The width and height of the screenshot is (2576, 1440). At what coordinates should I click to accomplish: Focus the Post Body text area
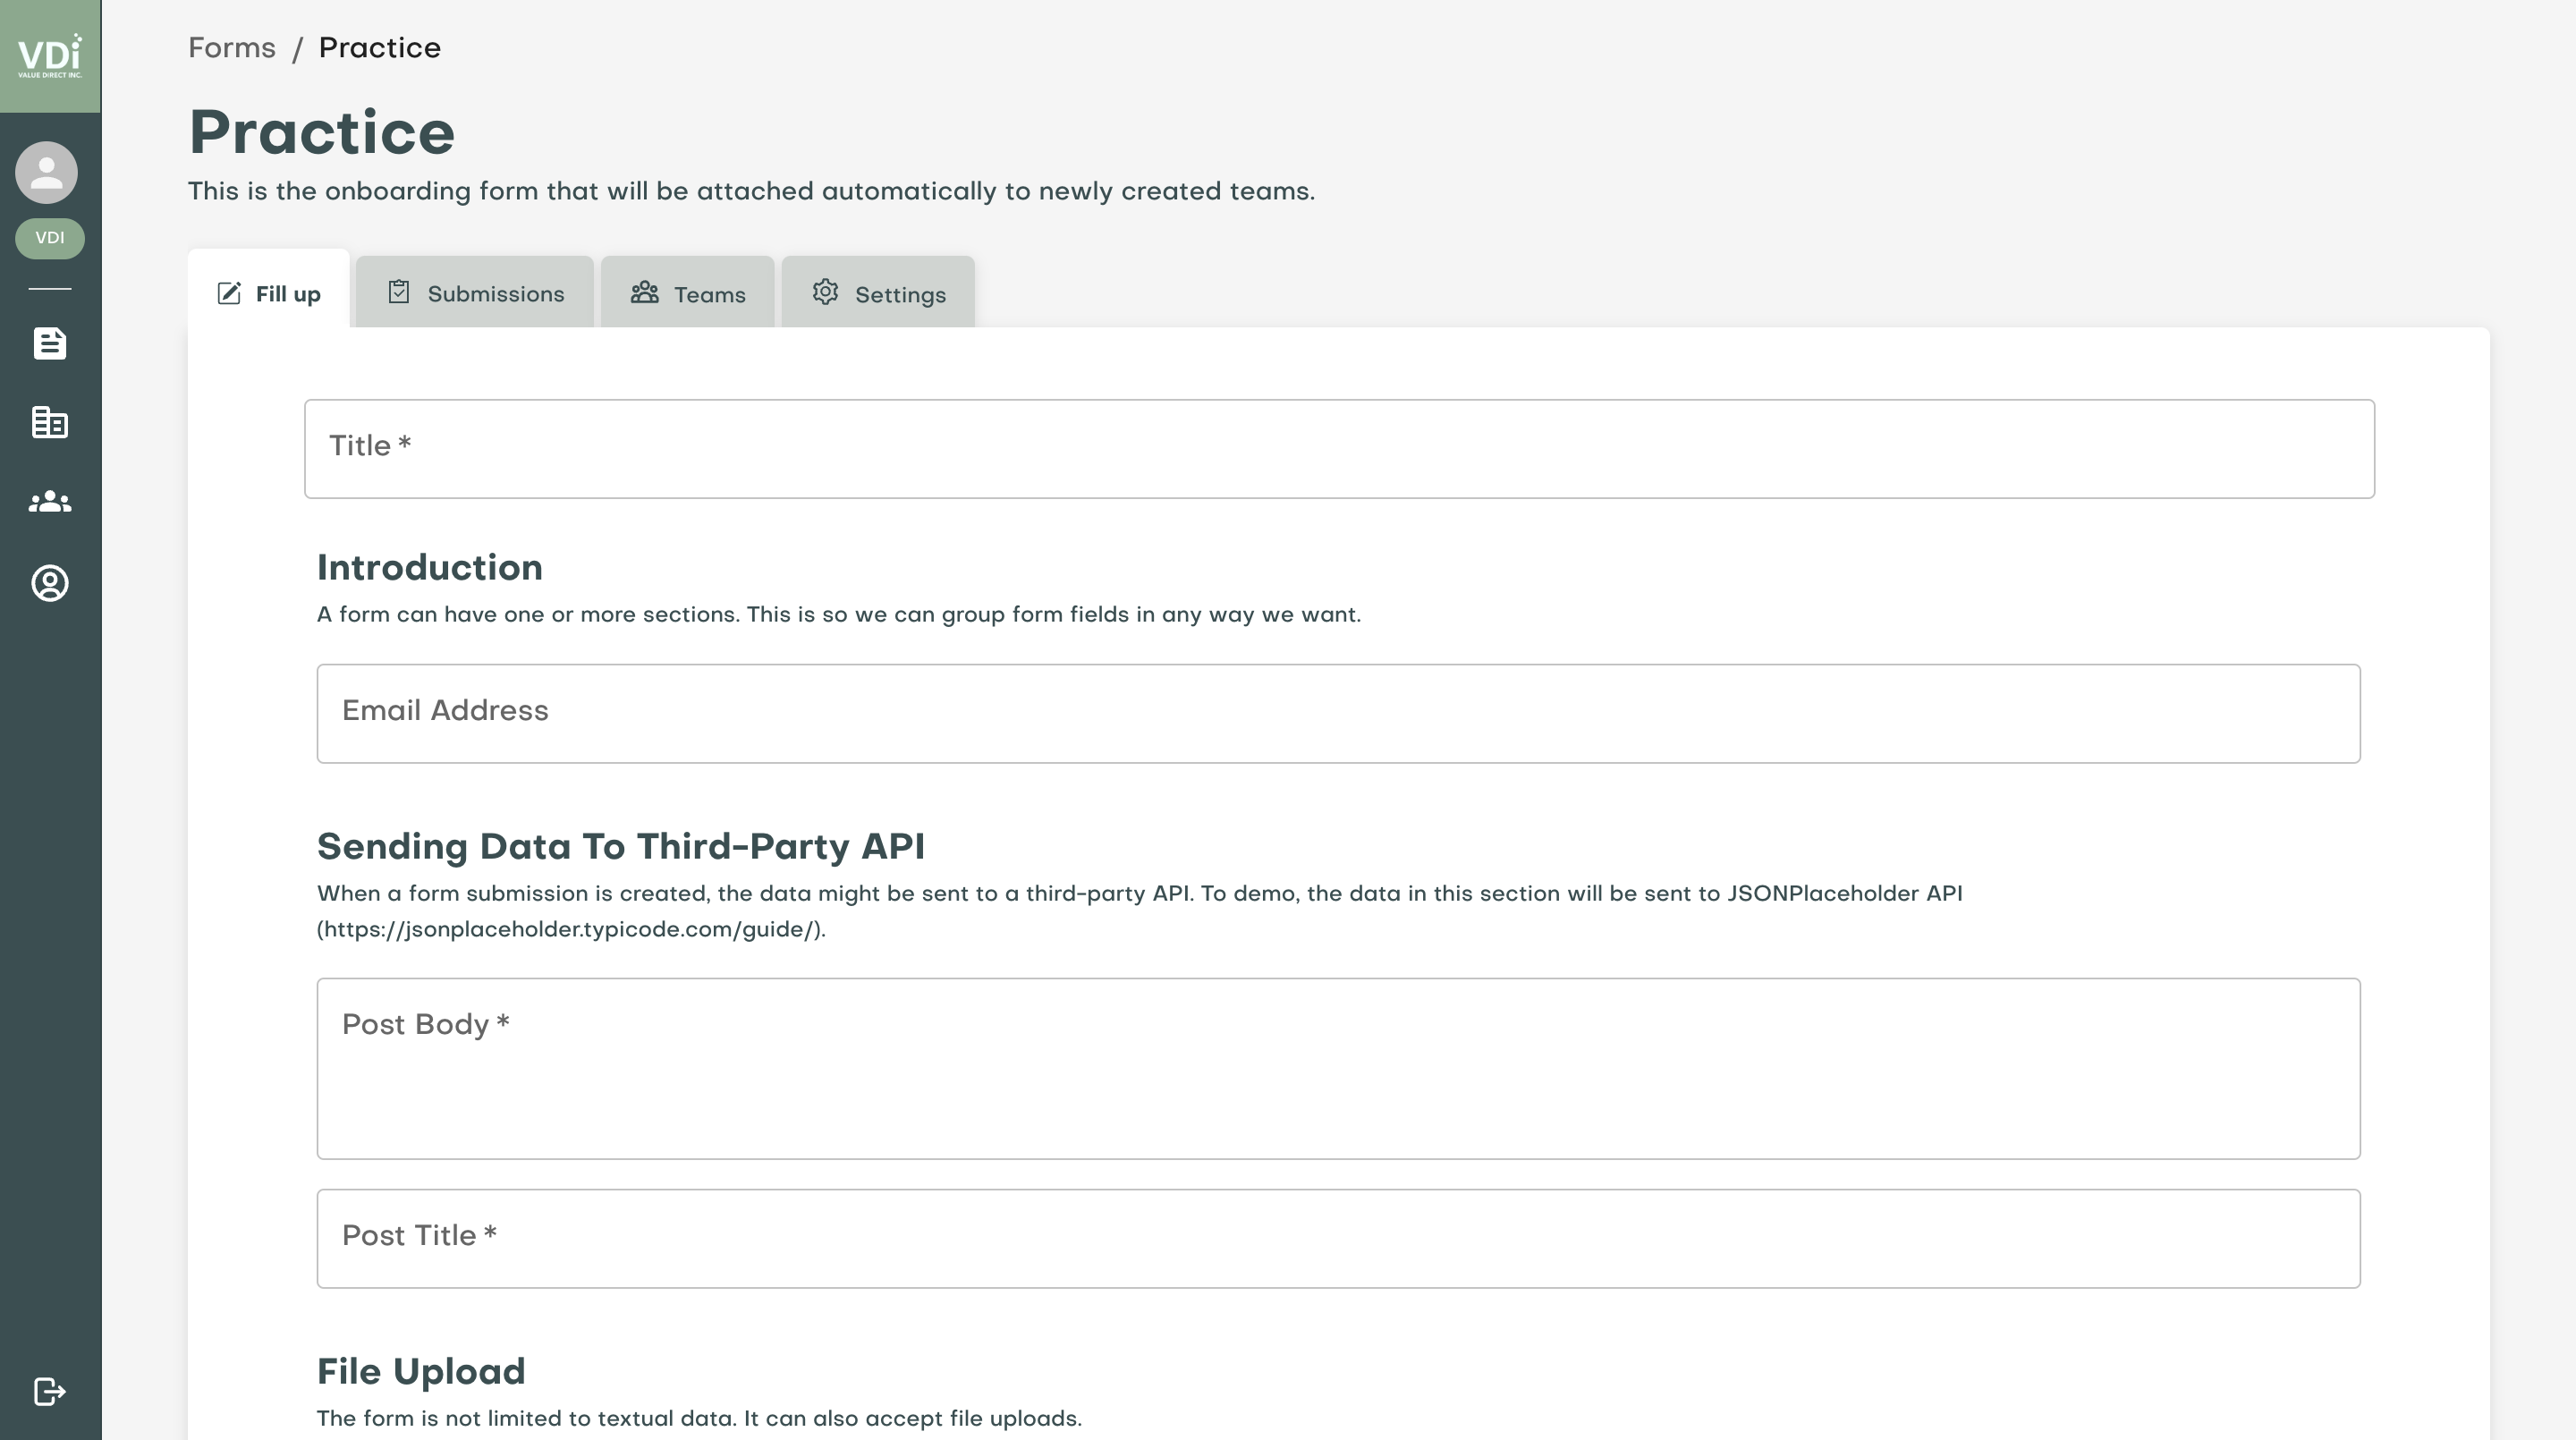point(1338,1068)
